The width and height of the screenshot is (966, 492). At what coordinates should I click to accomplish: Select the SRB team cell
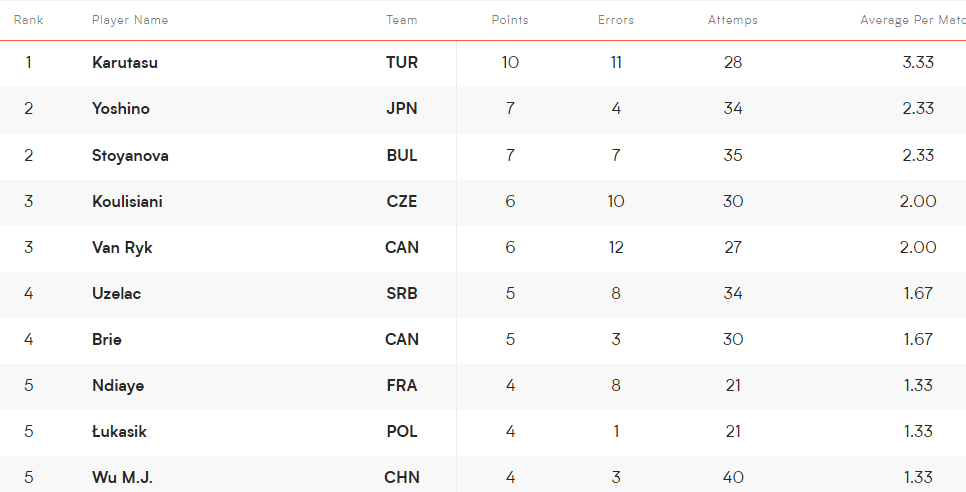[402, 294]
